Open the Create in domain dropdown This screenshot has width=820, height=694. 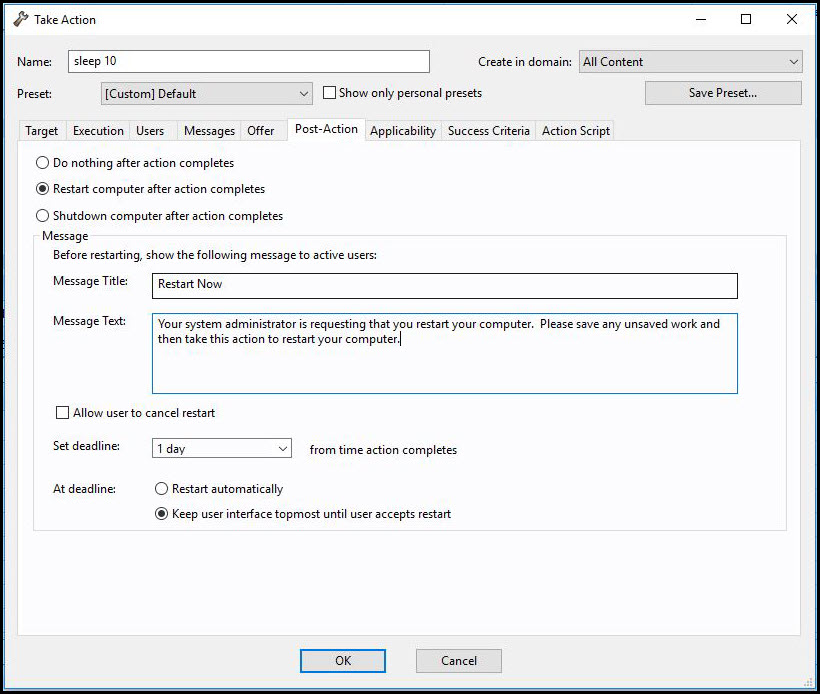coord(690,62)
